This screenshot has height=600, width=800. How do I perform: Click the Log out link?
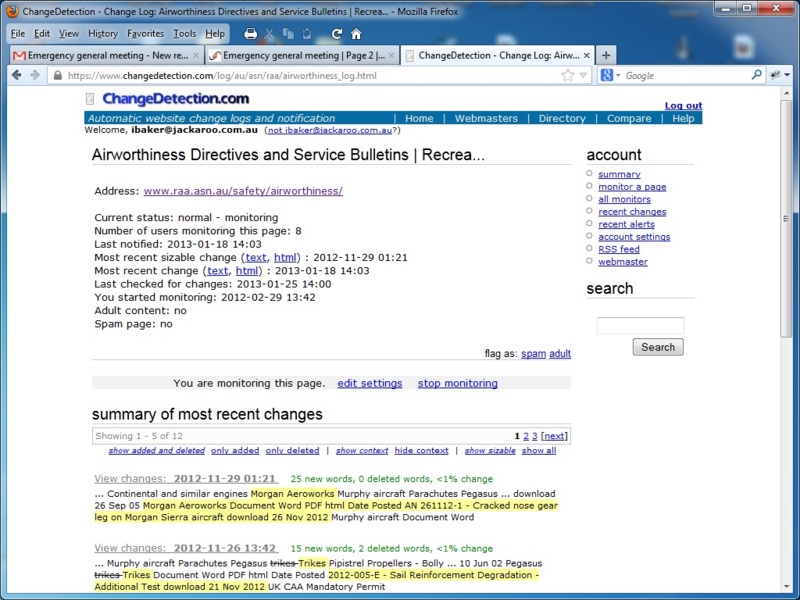coord(683,105)
